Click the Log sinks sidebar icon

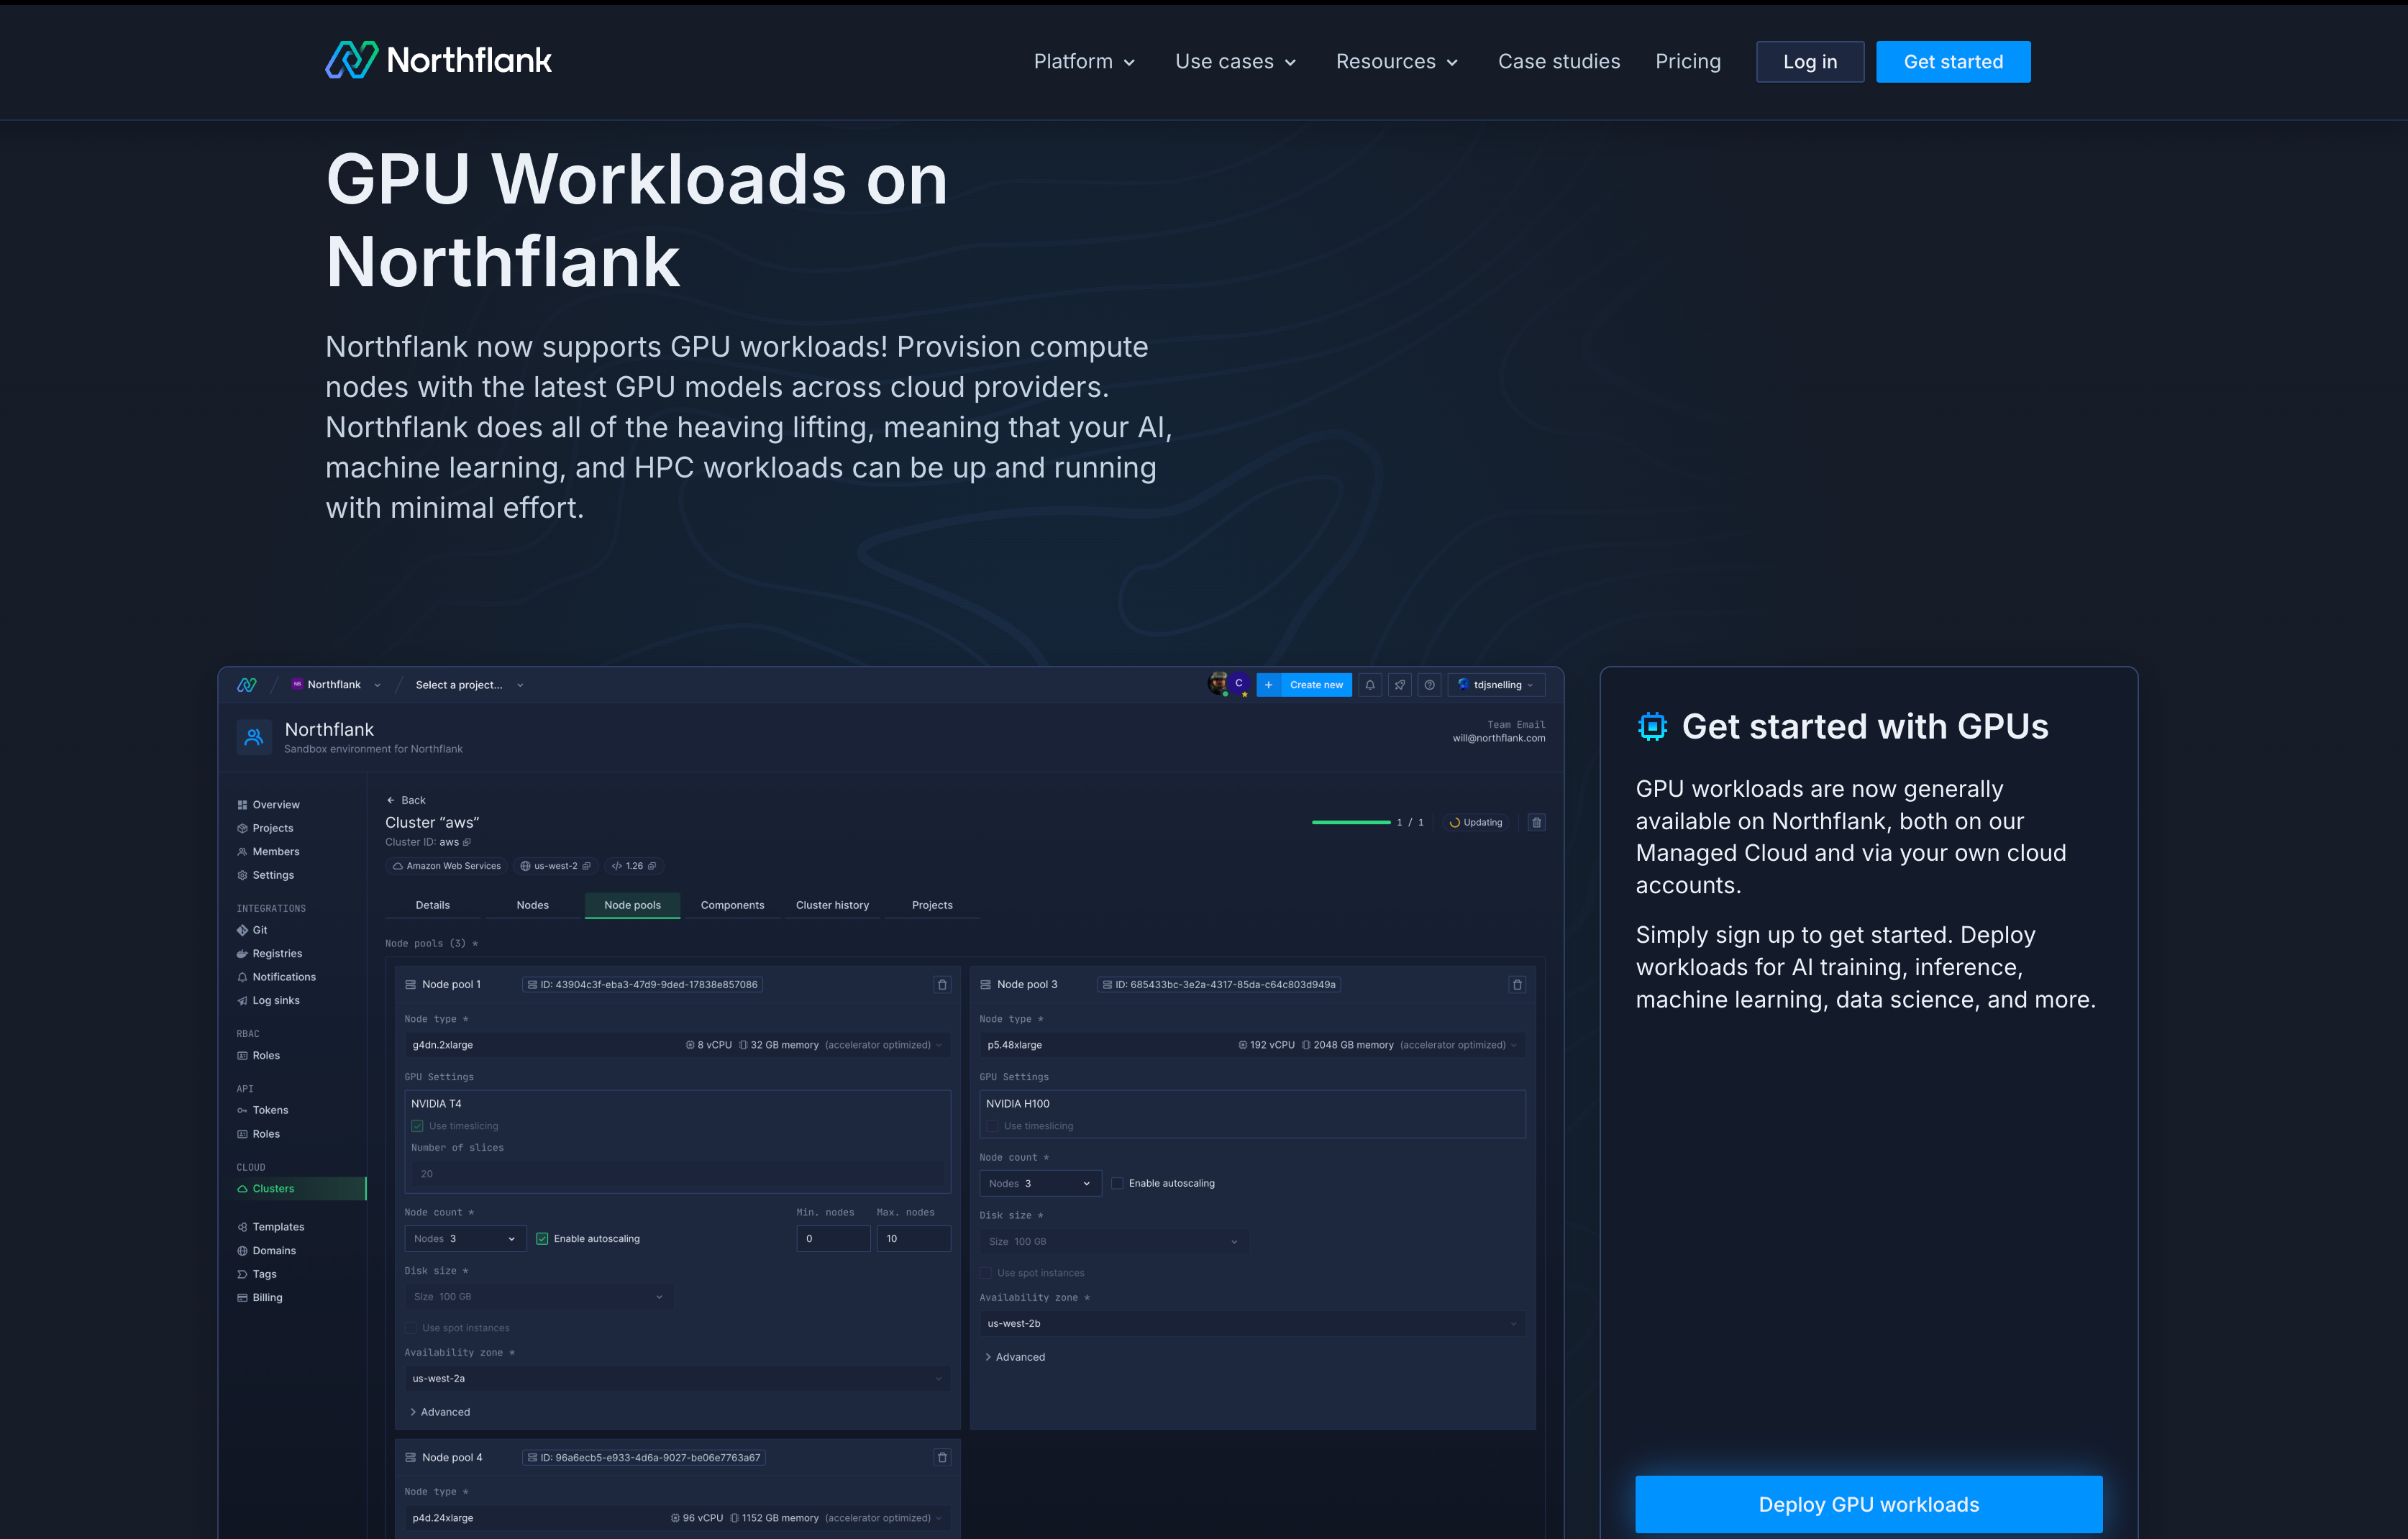click(242, 1001)
